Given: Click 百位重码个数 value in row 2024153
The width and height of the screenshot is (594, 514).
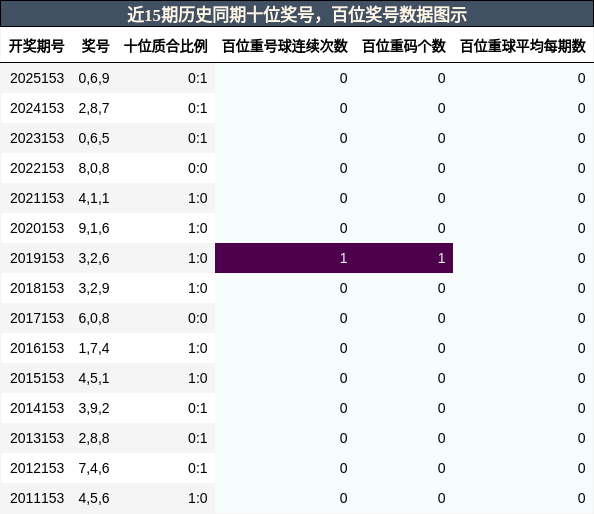Looking at the screenshot, I should pyautogui.click(x=441, y=108).
